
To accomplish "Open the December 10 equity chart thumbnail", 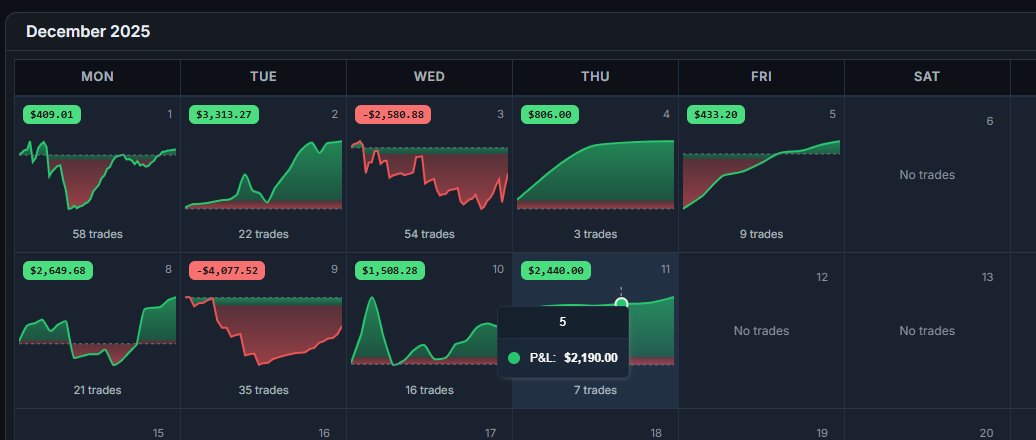I will (429, 330).
